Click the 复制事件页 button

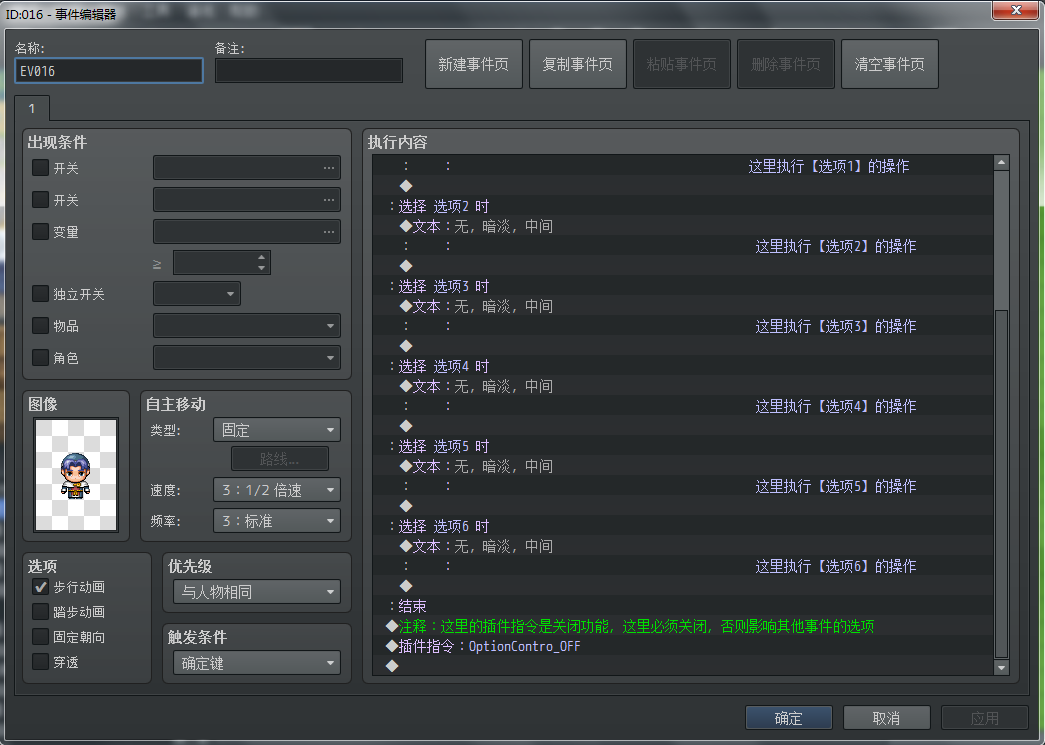[577, 64]
